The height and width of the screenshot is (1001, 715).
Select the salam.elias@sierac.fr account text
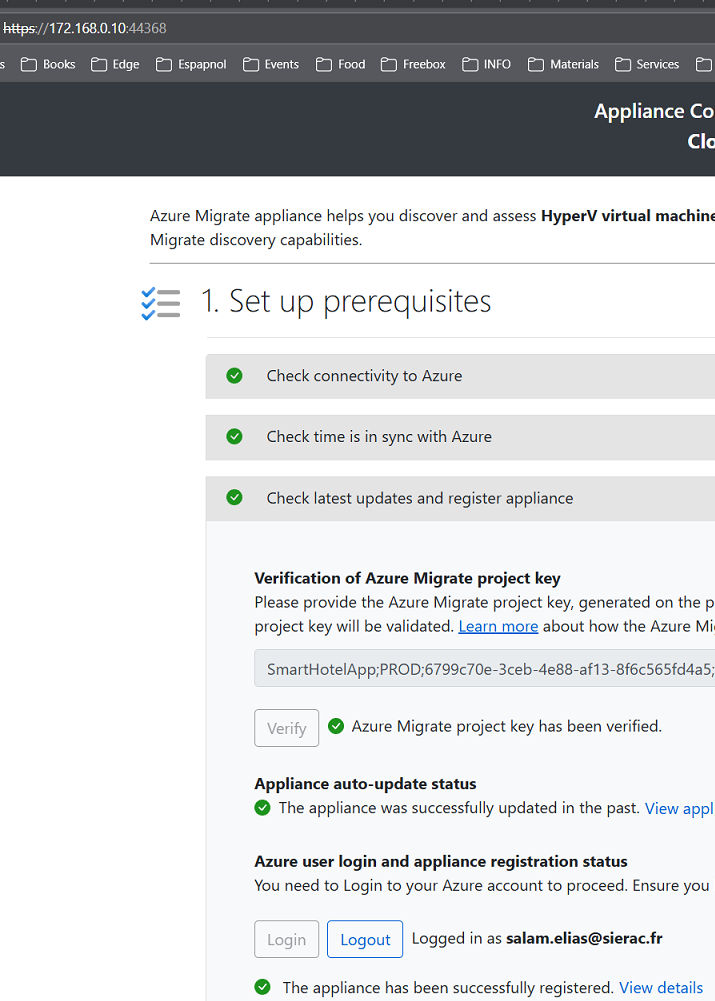click(584, 938)
